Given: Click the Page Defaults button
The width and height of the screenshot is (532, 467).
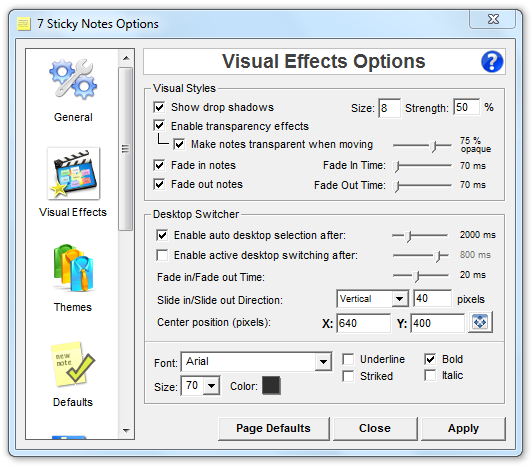Looking at the screenshot, I should (274, 429).
